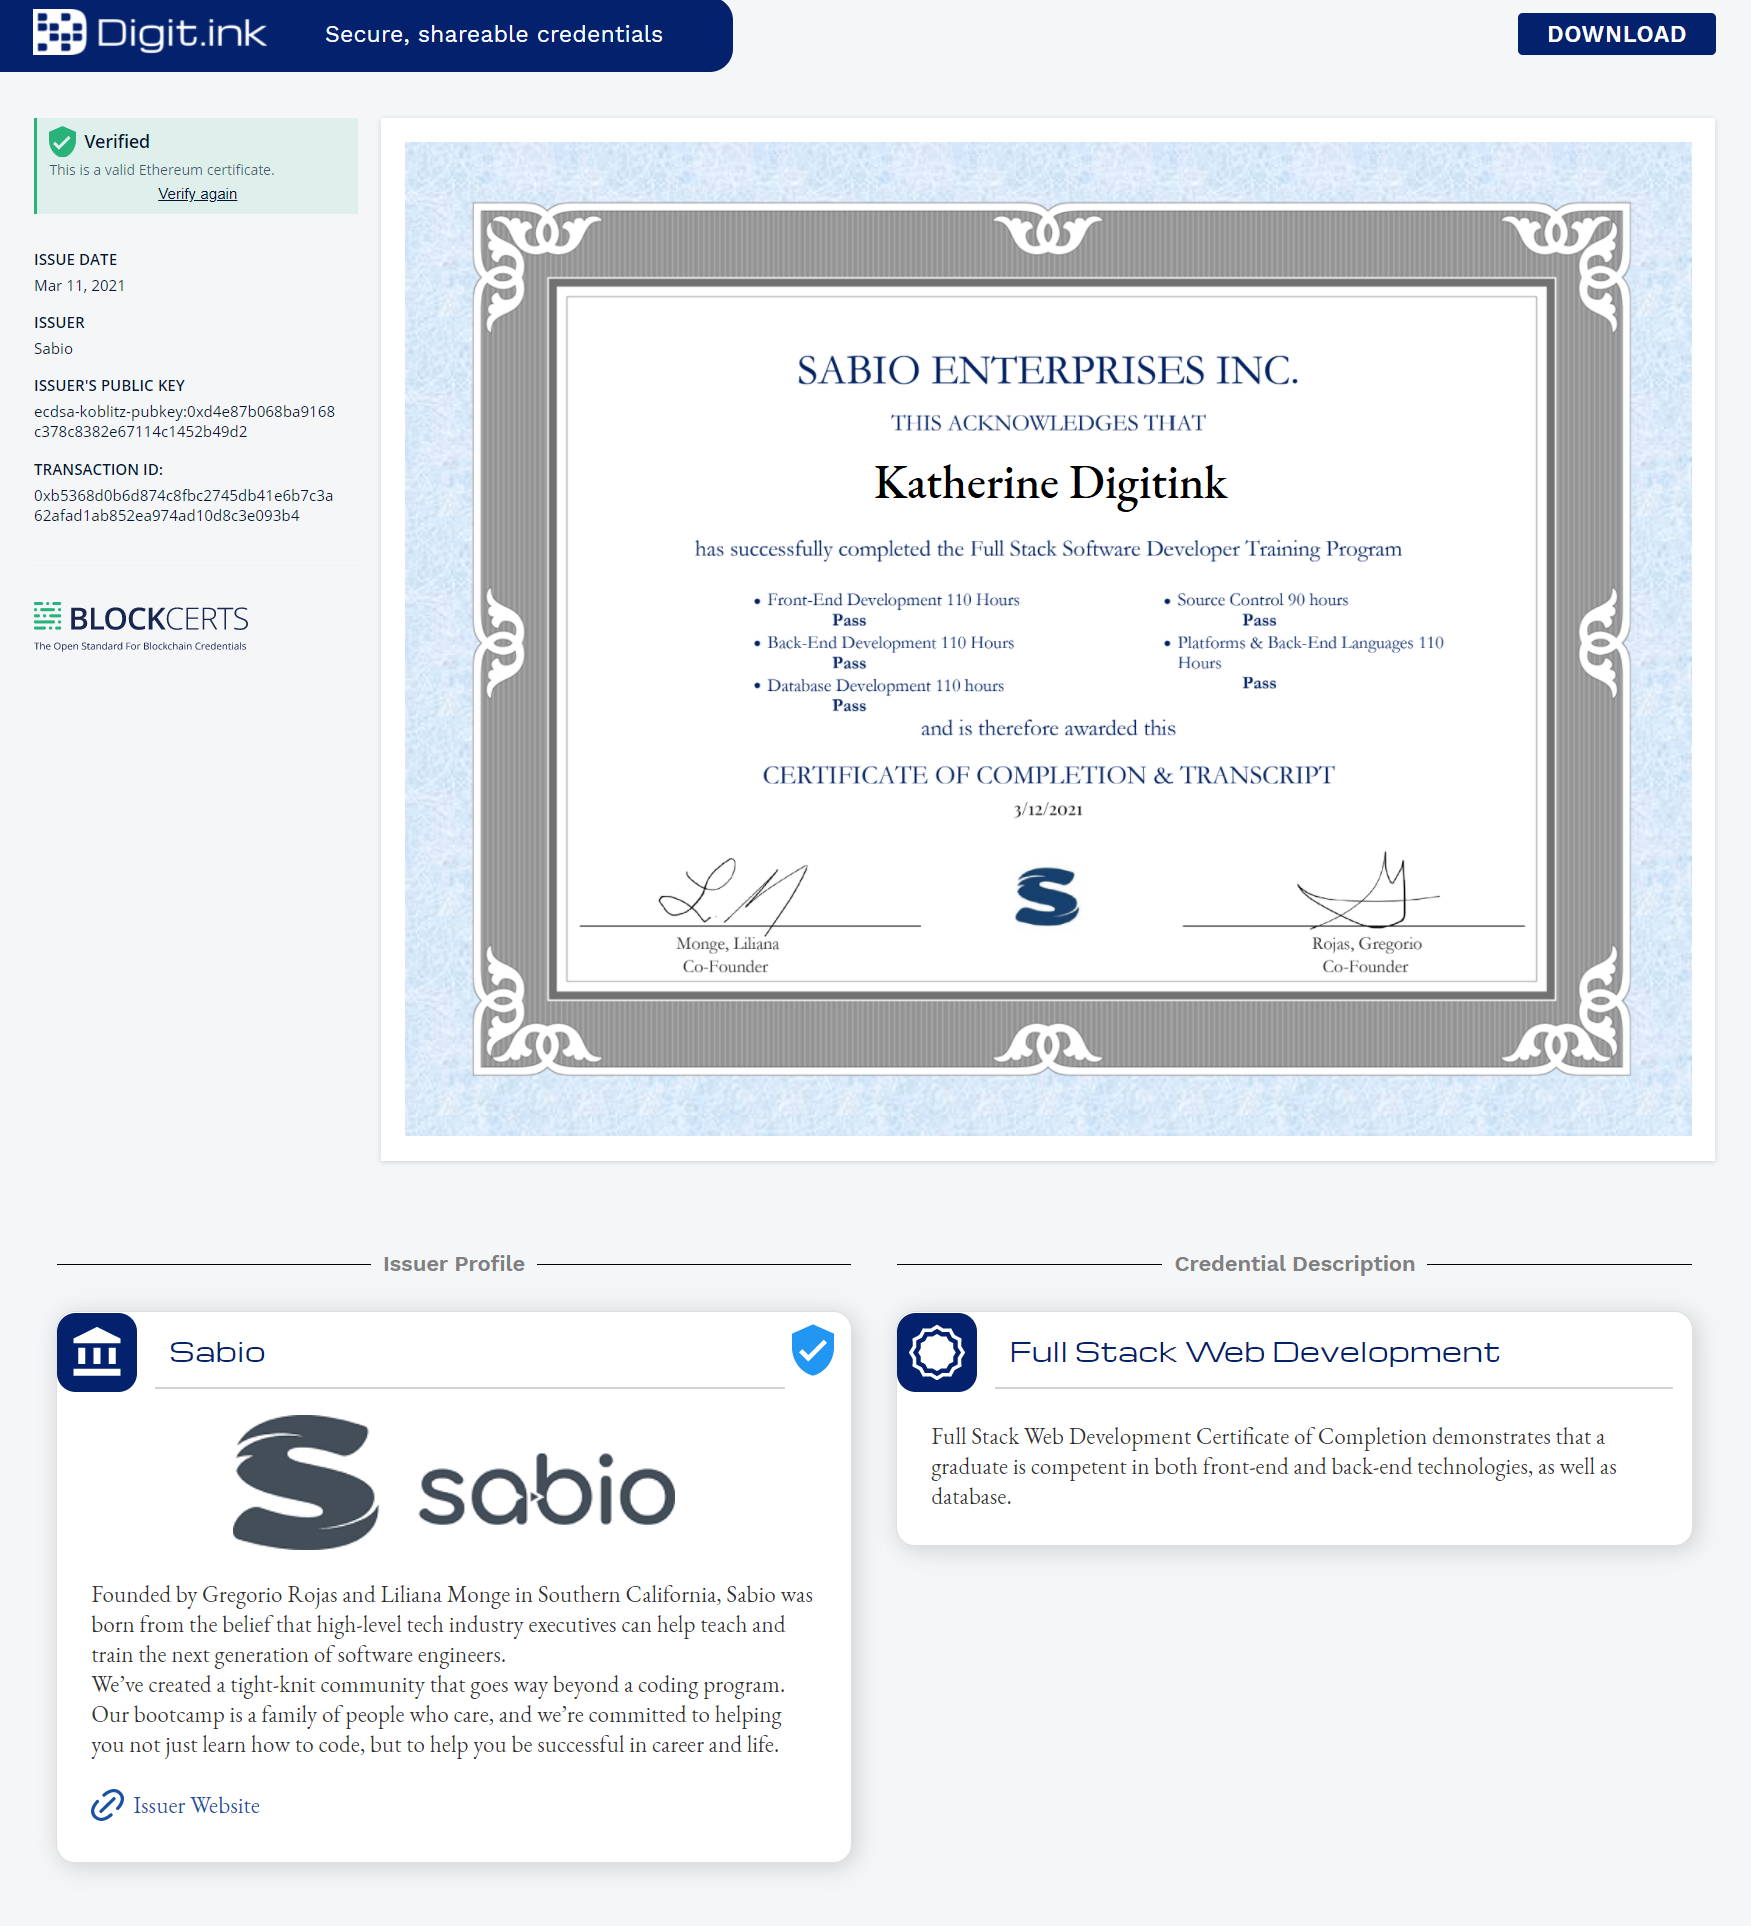The width and height of the screenshot is (1751, 1926).
Task: Click the Blockcerts logo
Action: pyautogui.click(x=141, y=626)
